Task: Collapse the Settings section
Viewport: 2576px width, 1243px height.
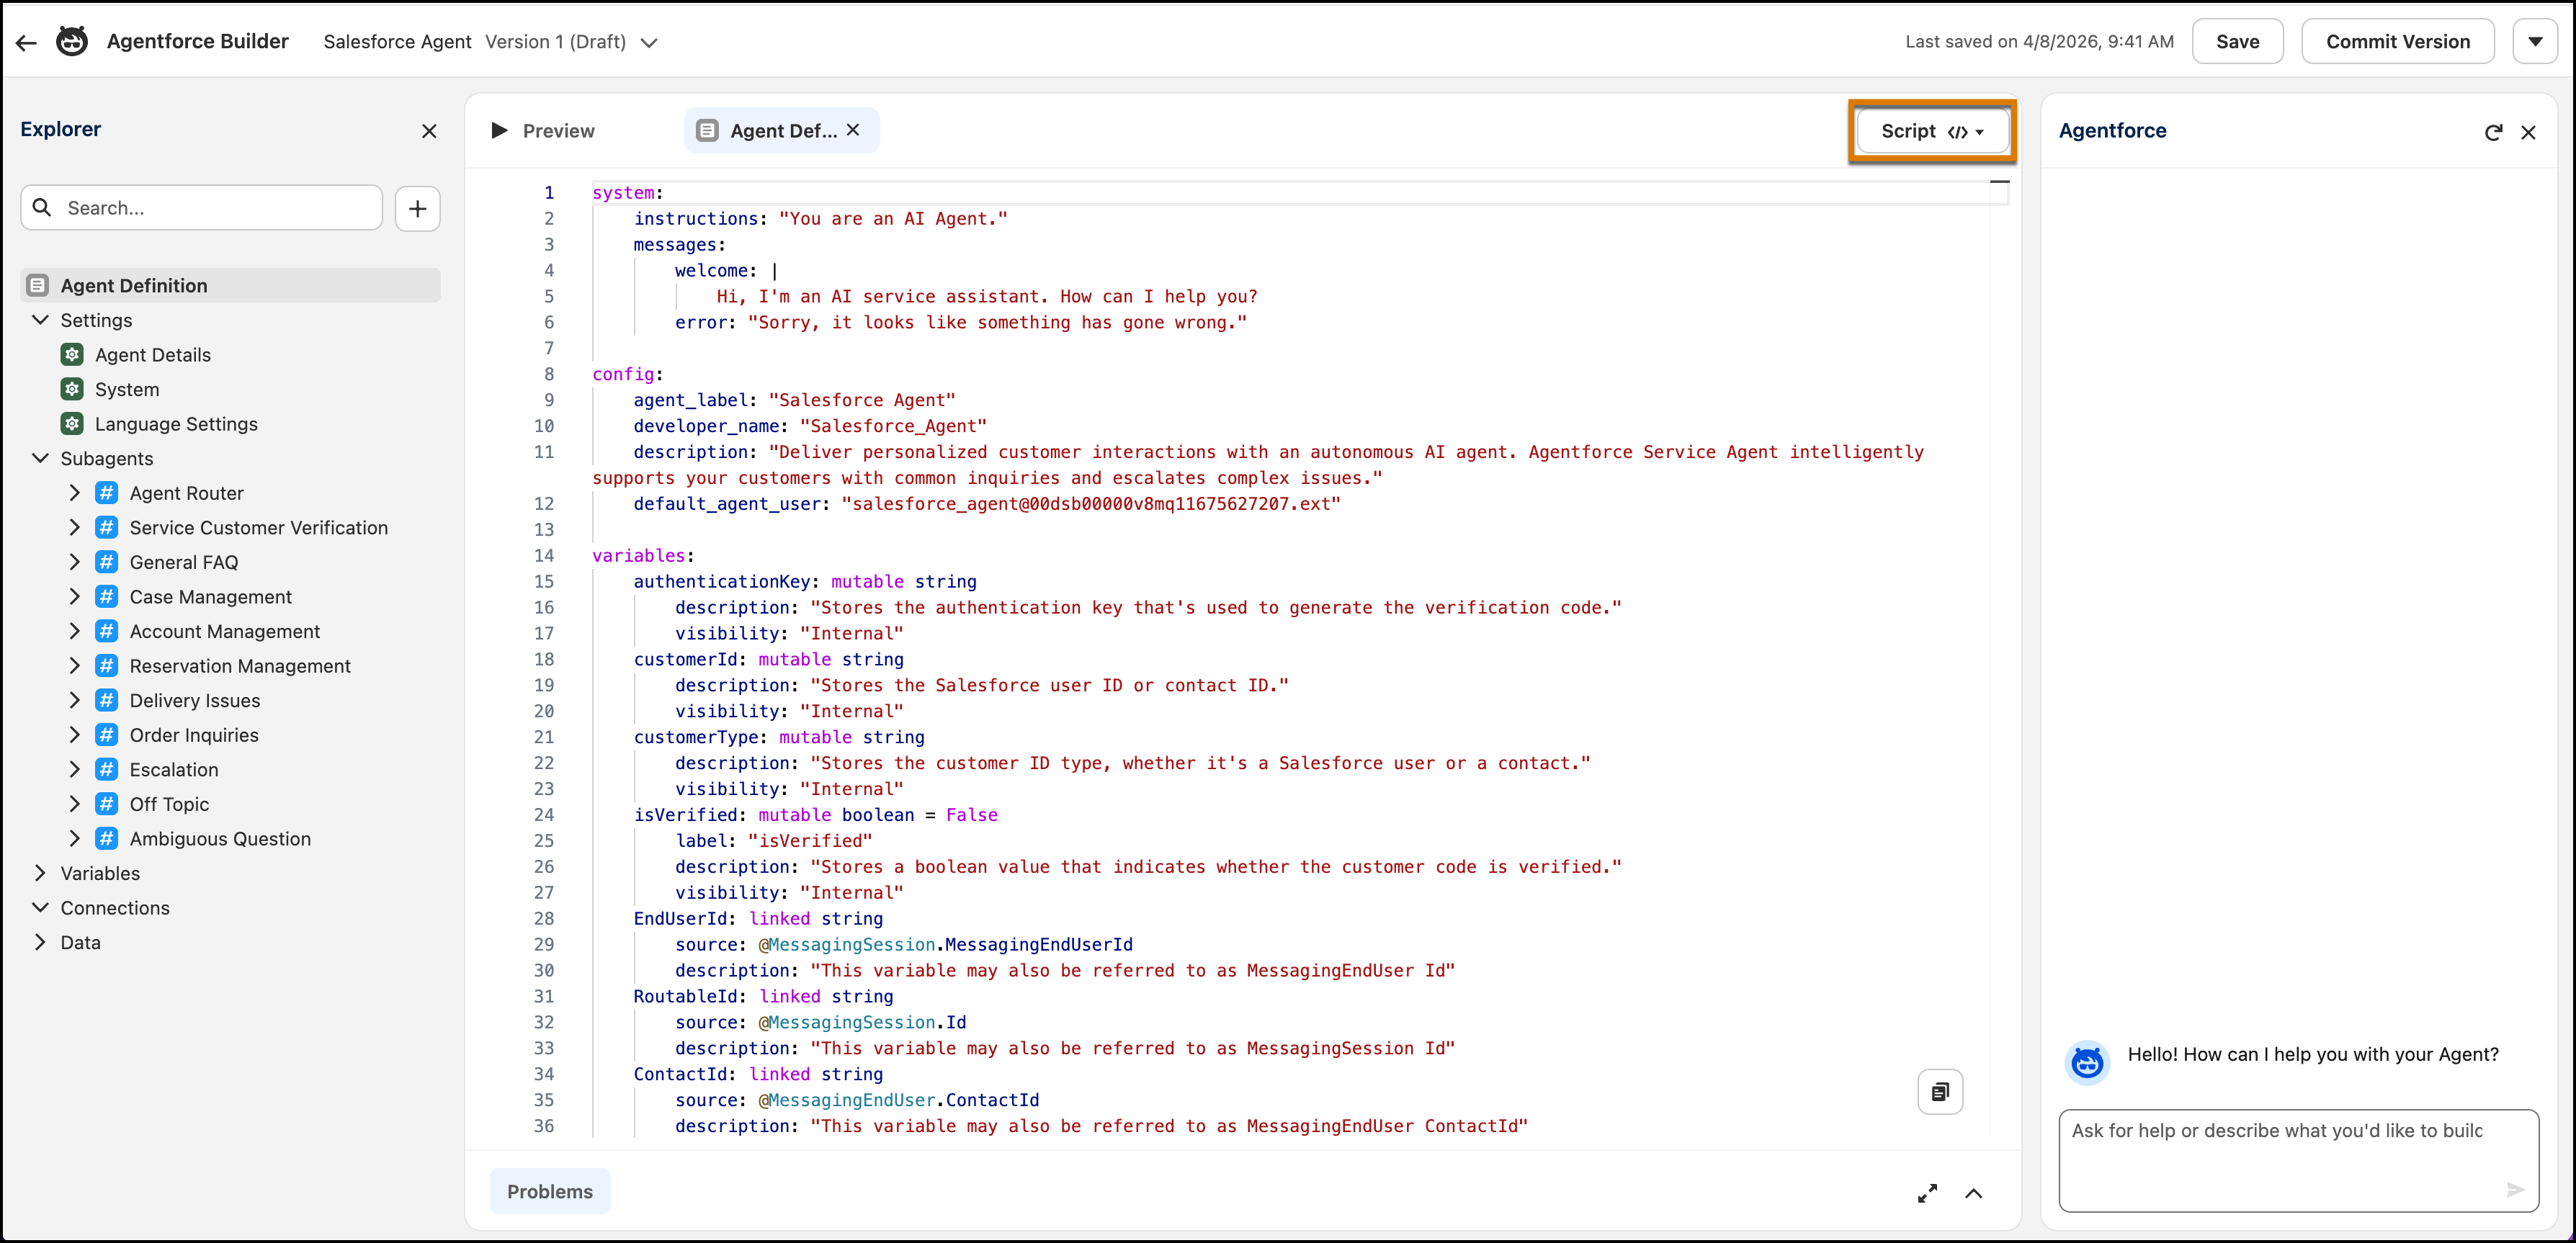Action: pos(40,320)
